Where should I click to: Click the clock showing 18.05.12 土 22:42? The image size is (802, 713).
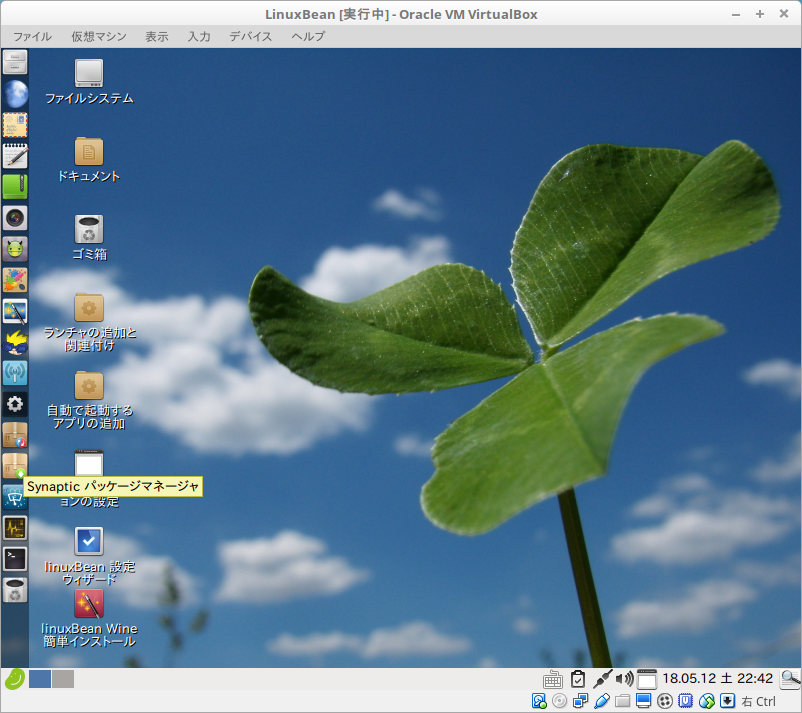tap(718, 679)
